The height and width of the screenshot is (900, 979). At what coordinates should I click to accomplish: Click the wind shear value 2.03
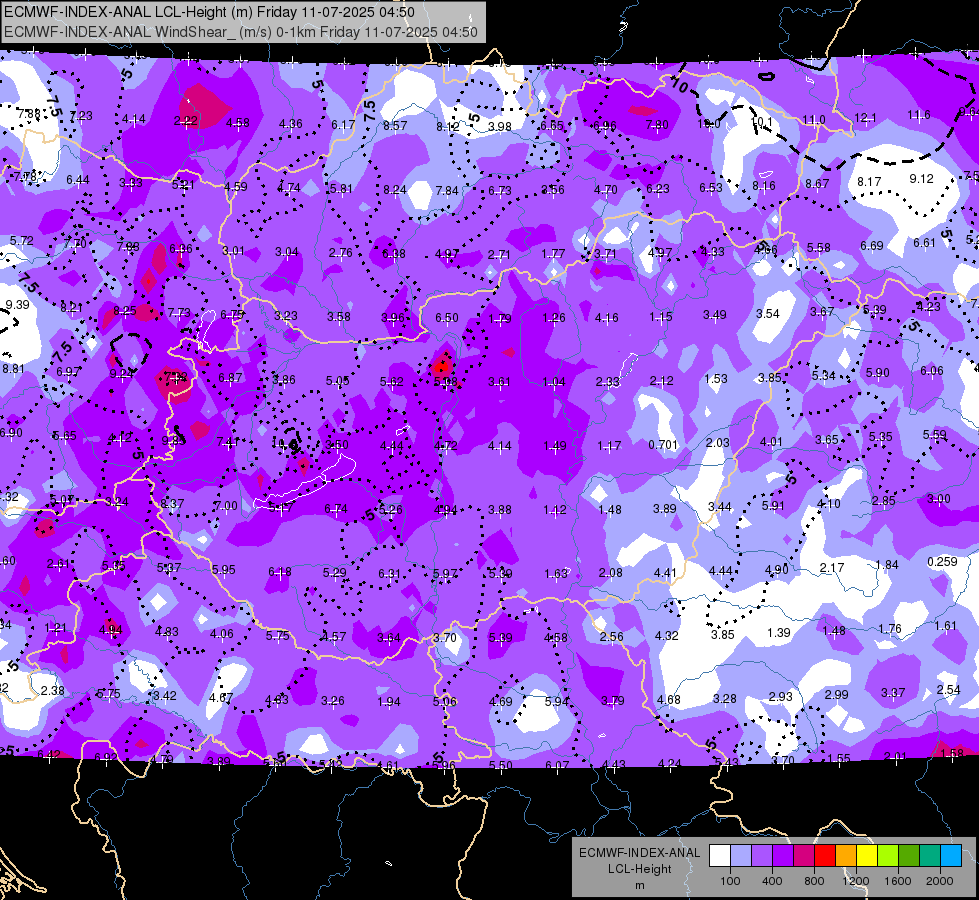[717, 442]
